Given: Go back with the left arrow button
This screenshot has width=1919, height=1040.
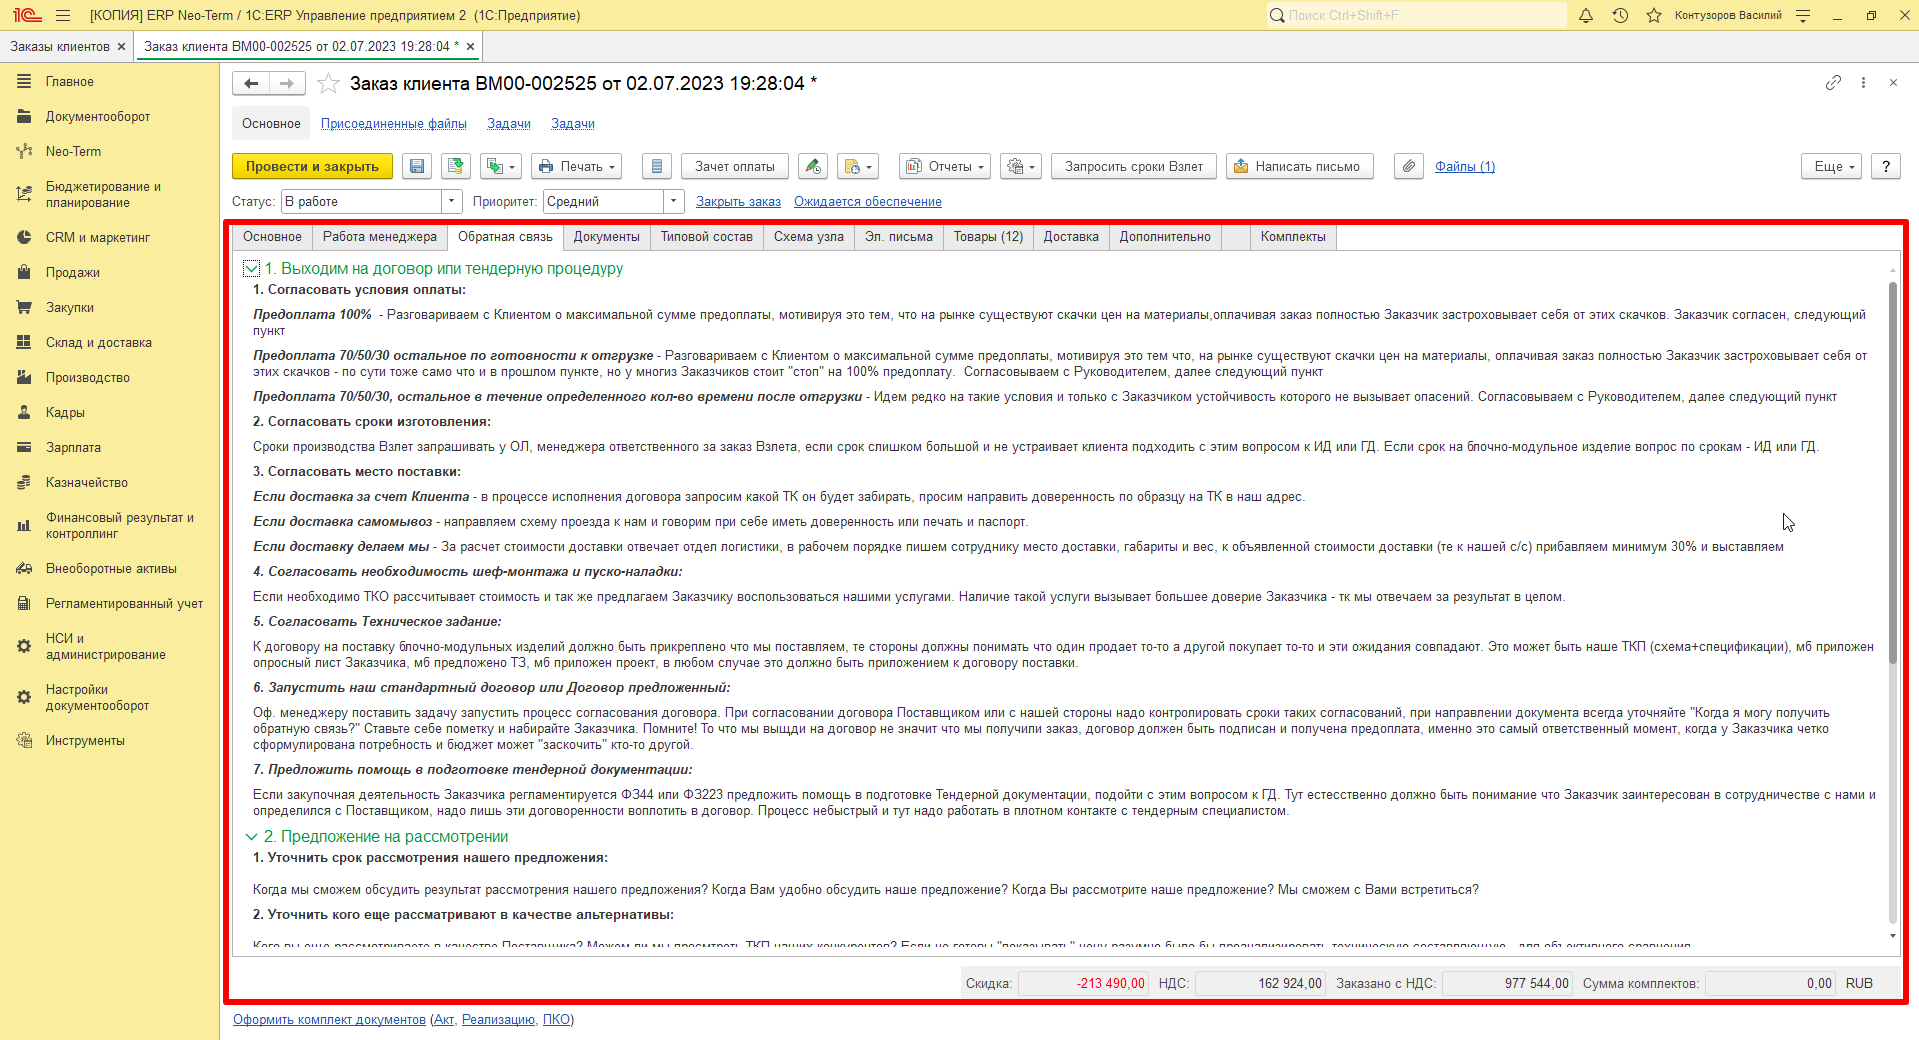Looking at the screenshot, I should [252, 84].
